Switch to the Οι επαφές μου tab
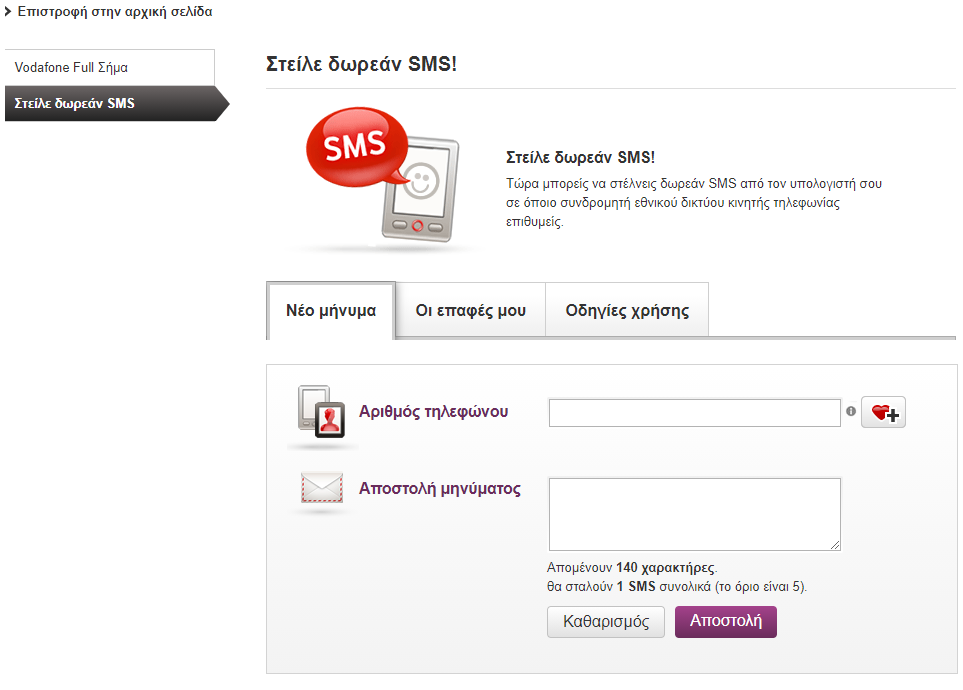 coord(471,310)
